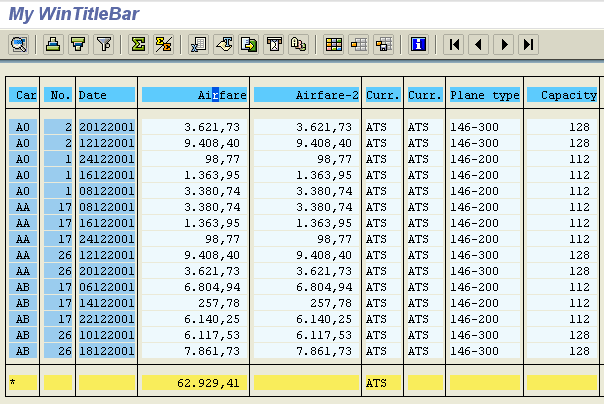
Task: Select date cell 14122001
Action: point(107,303)
